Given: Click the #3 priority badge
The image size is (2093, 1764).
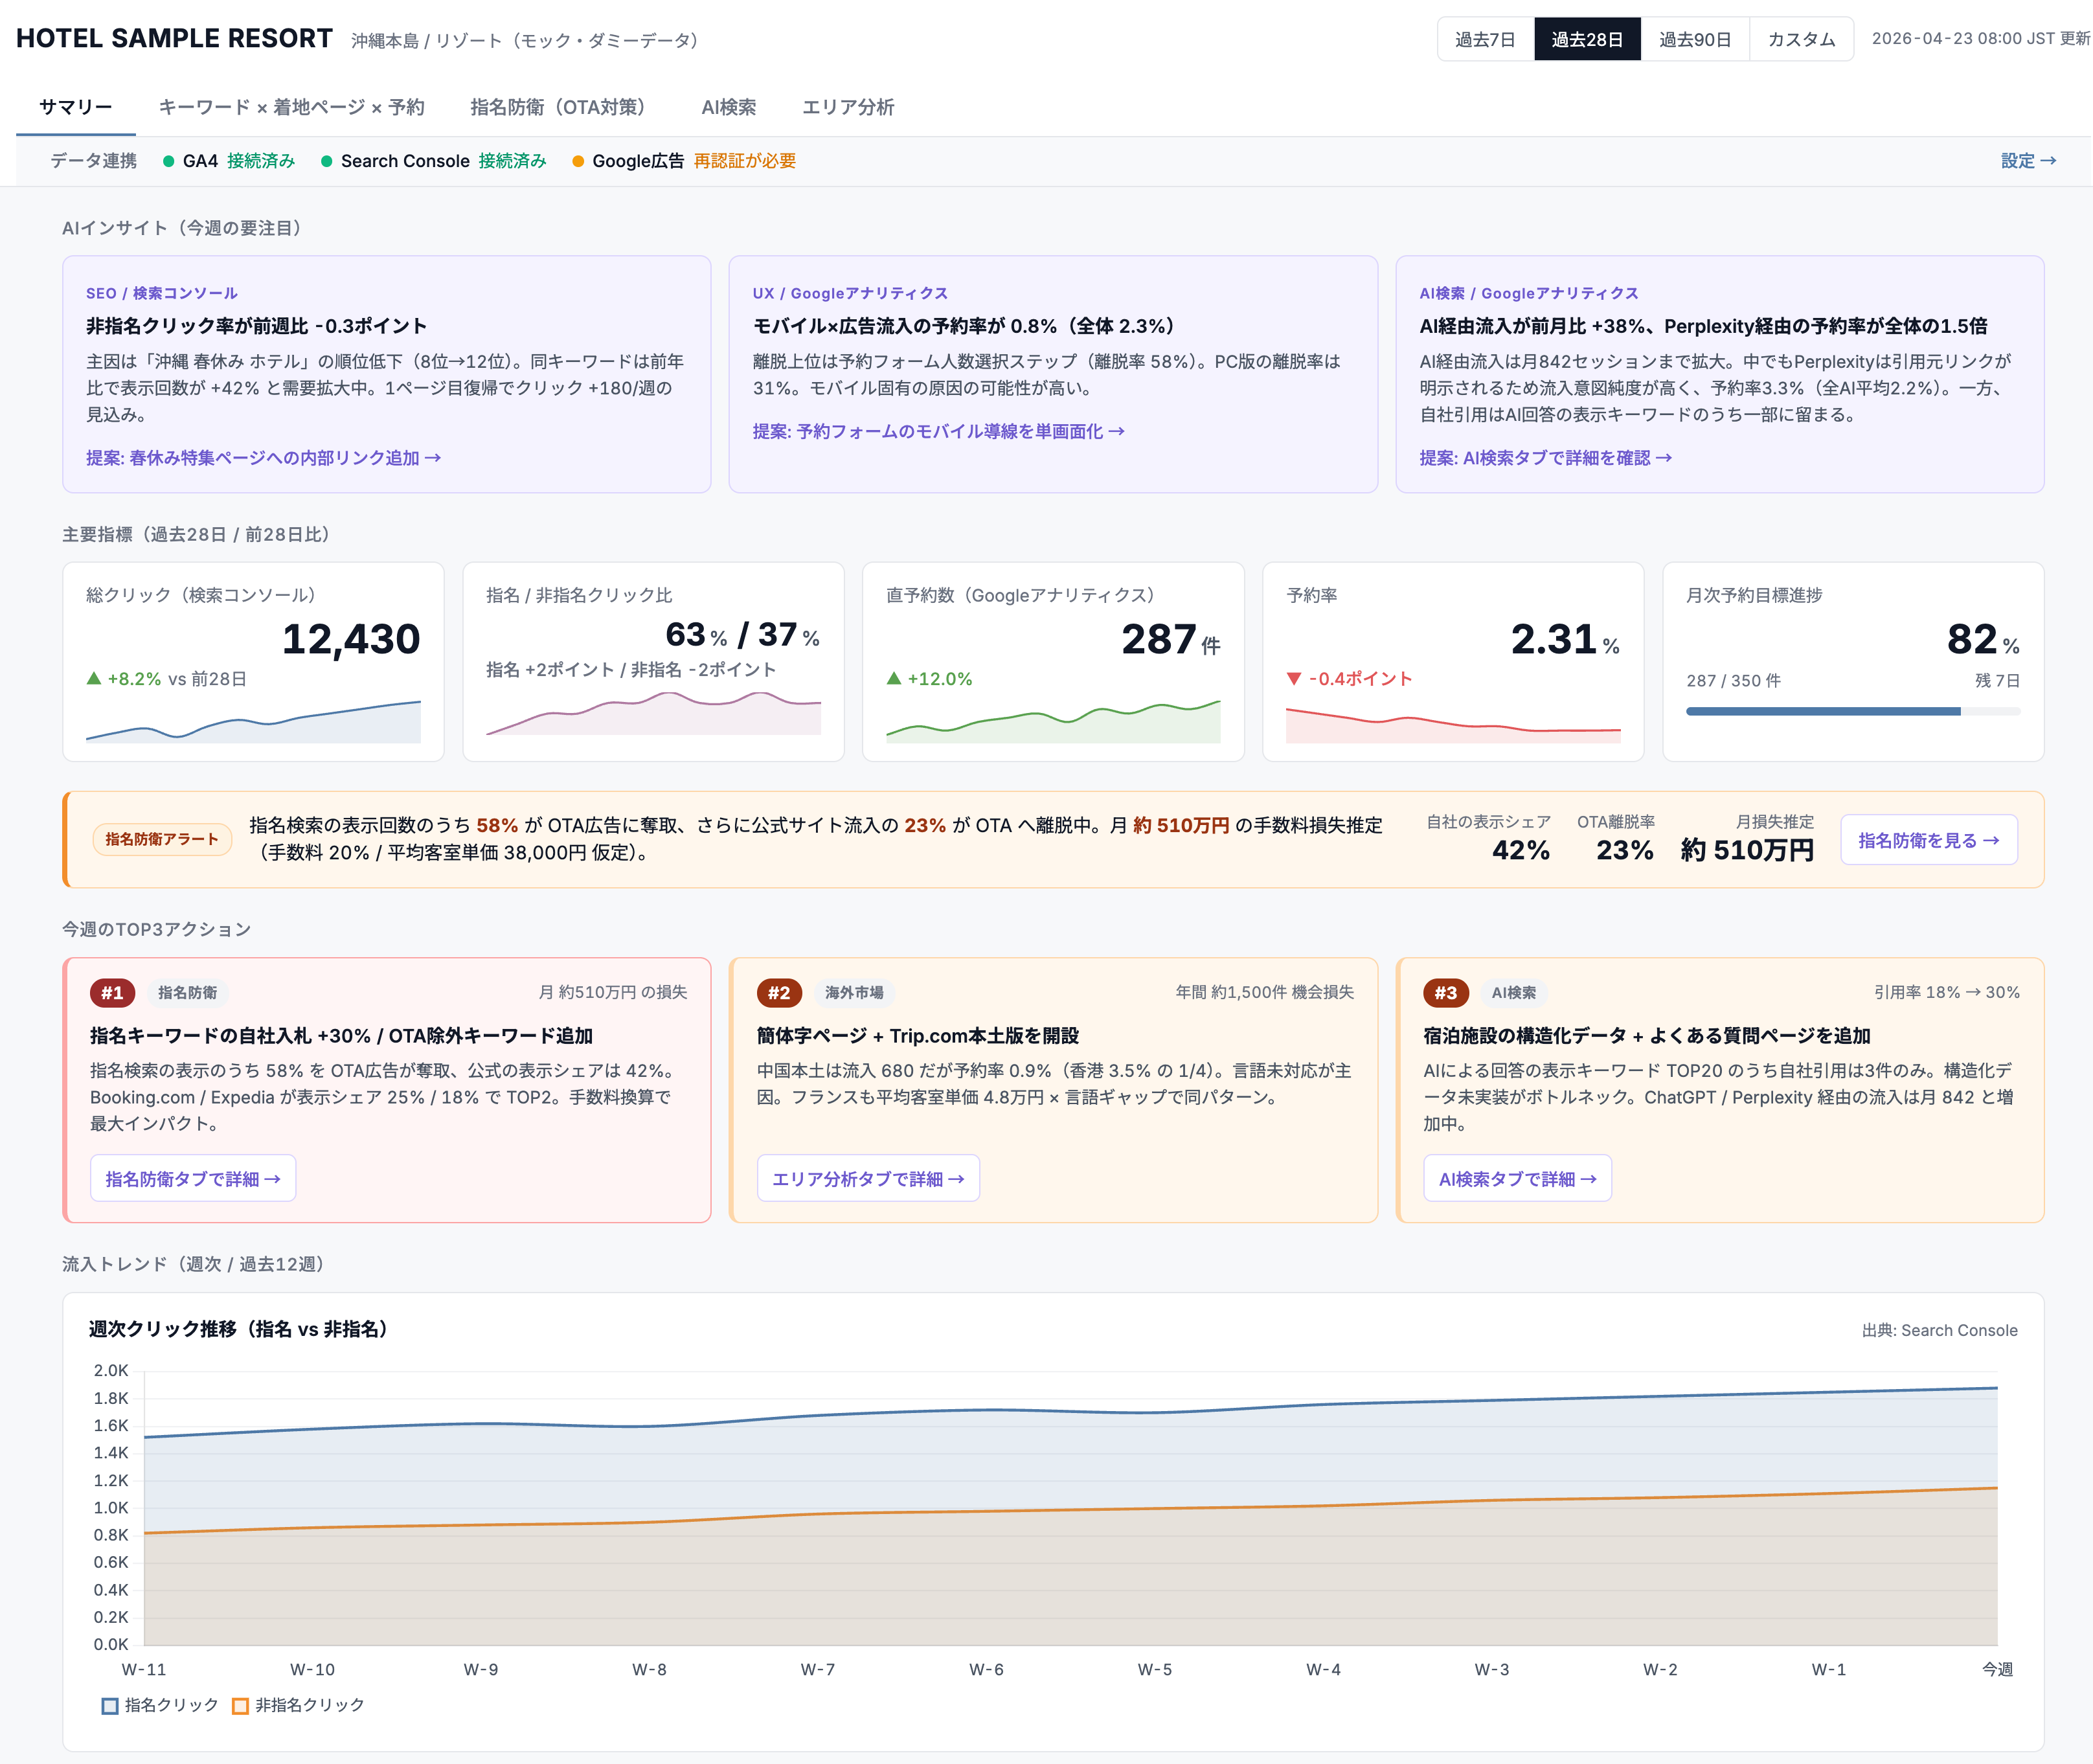Looking at the screenshot, I should point(1446,993).
